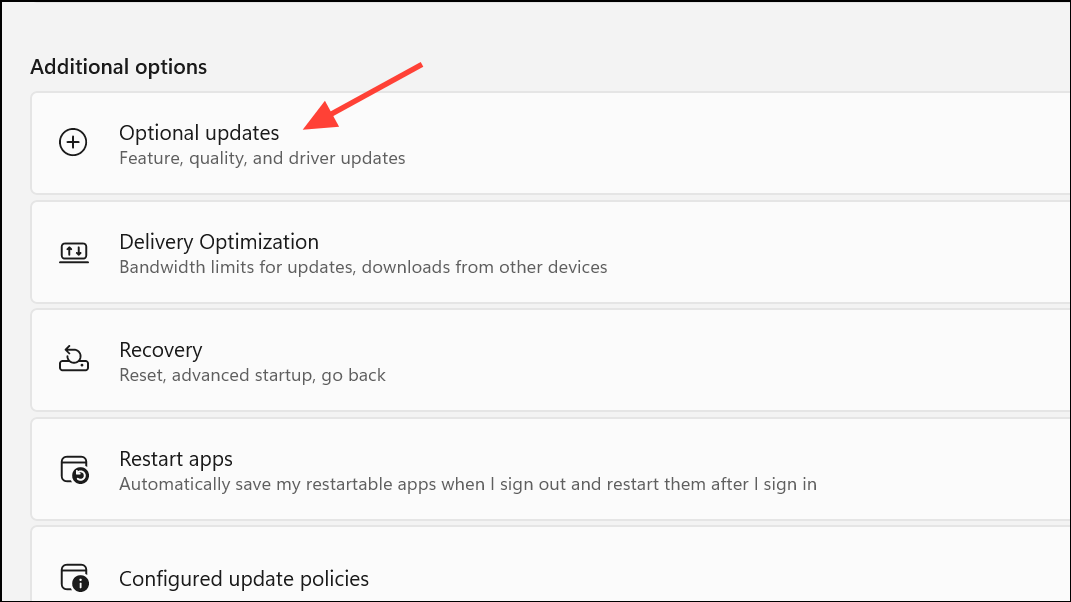Click "Reset, advanced startup, go back" text
This screenshot has height=602, width=1071.
click(x=252, y=375)
